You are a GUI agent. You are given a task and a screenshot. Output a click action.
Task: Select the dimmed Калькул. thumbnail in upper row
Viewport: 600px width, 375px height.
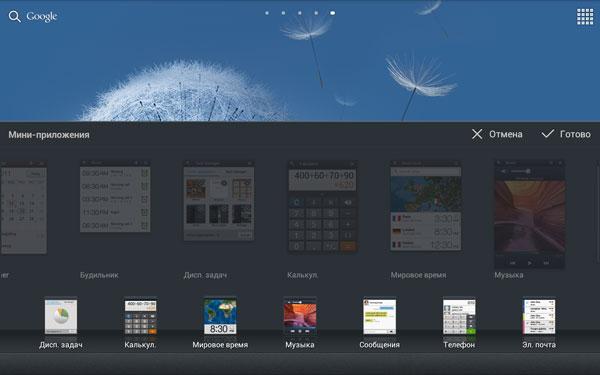323,207
